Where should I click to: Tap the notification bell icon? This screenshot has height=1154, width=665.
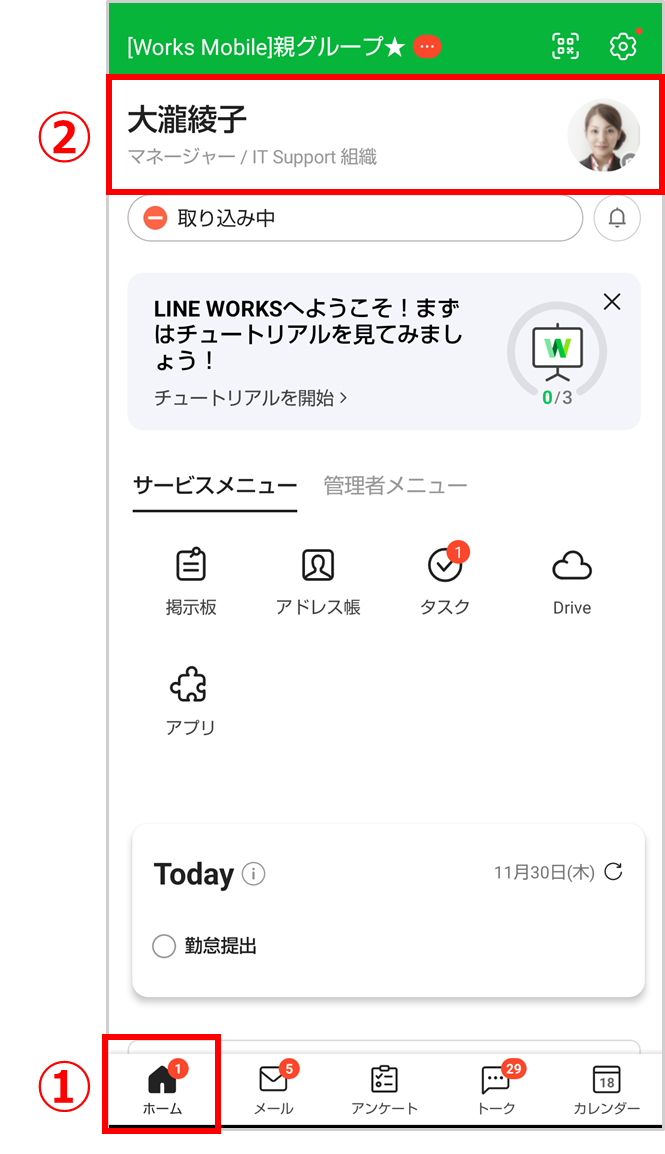click(x=617, y=218)
